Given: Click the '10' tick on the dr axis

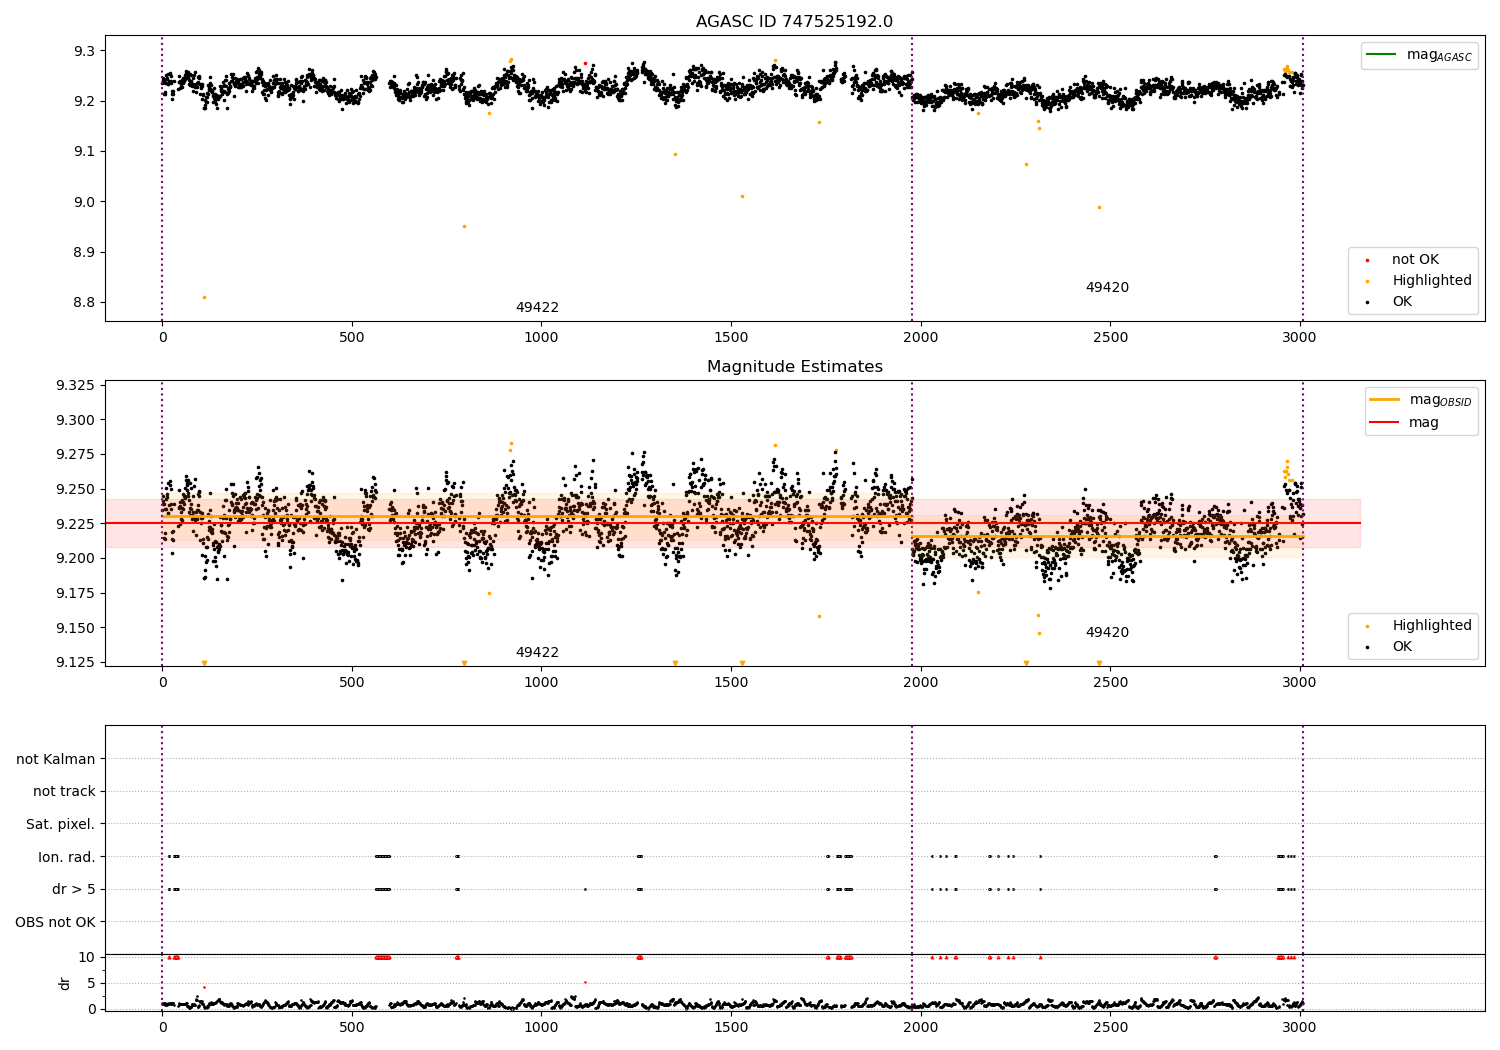Looking at the screenshot, I should tap(87, 957).
